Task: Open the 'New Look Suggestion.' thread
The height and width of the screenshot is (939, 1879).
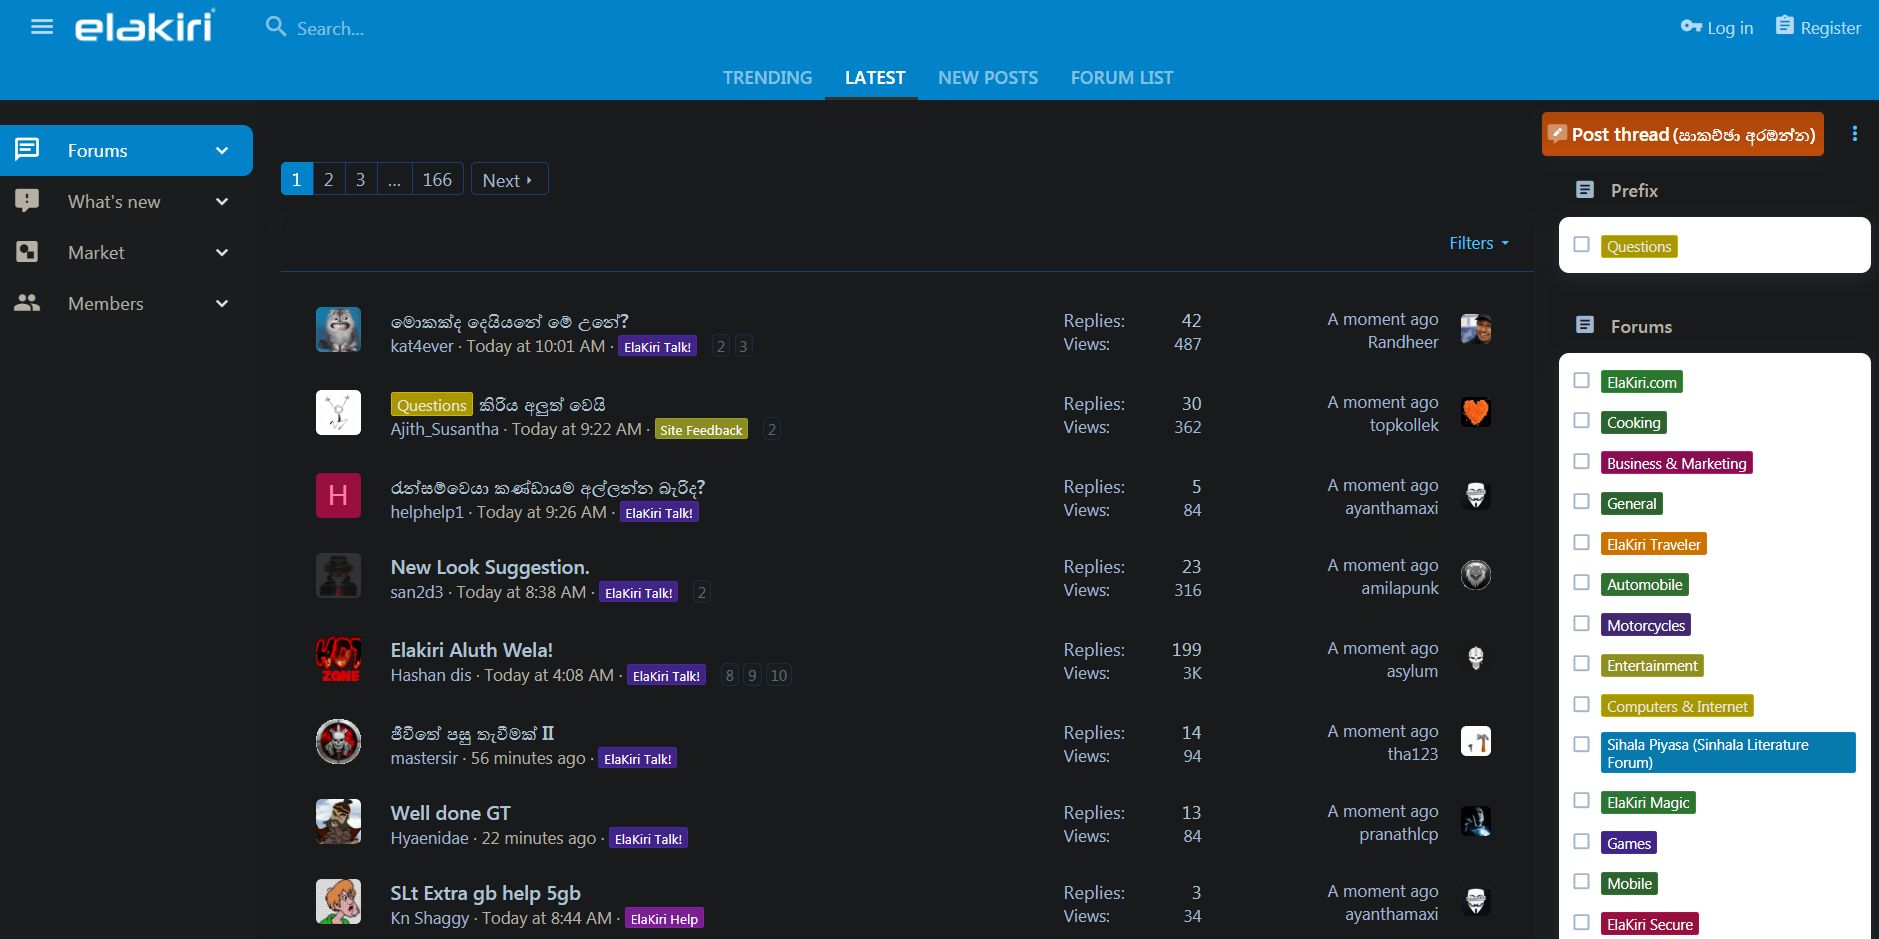Action: (x=490, y=567)
